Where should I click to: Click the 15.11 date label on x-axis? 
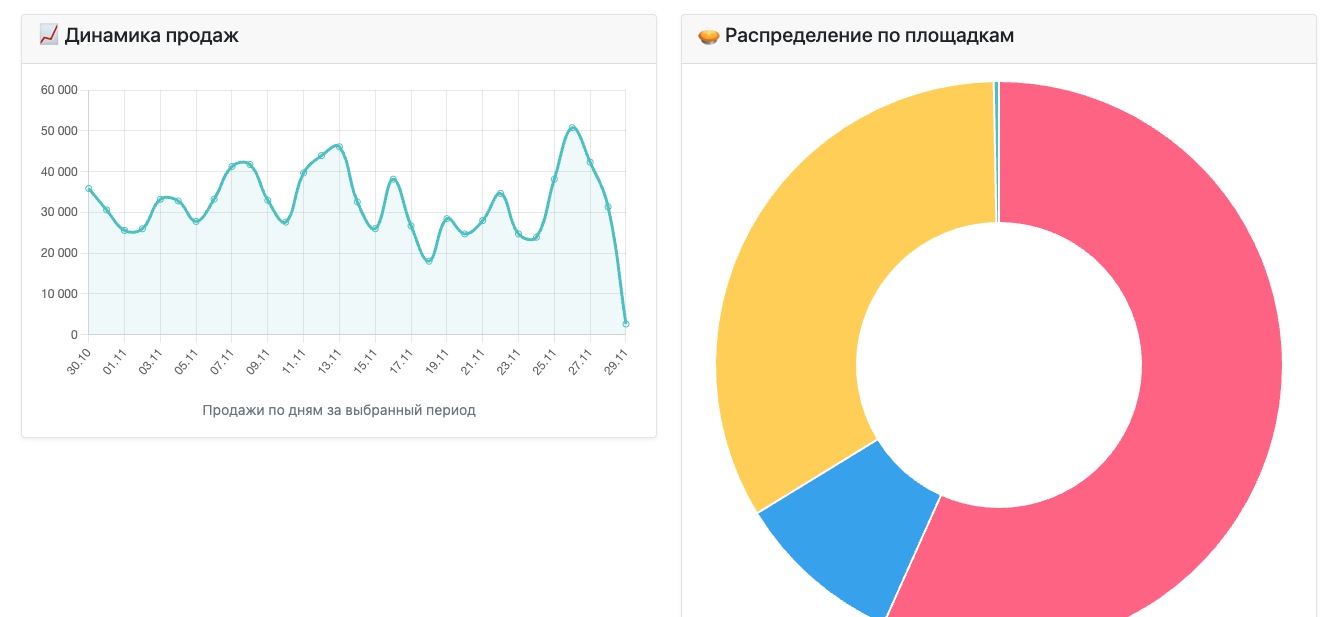coord(366,362)
